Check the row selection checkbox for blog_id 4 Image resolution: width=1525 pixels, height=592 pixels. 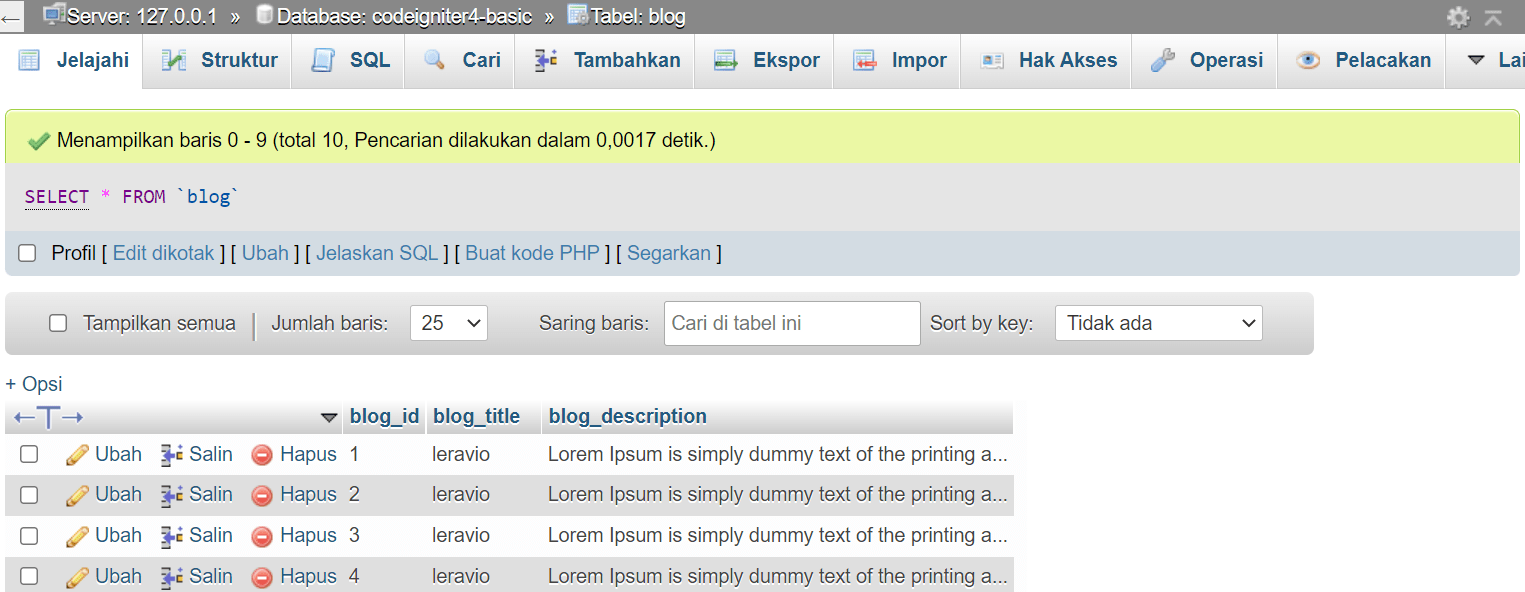tap(29, 576)
